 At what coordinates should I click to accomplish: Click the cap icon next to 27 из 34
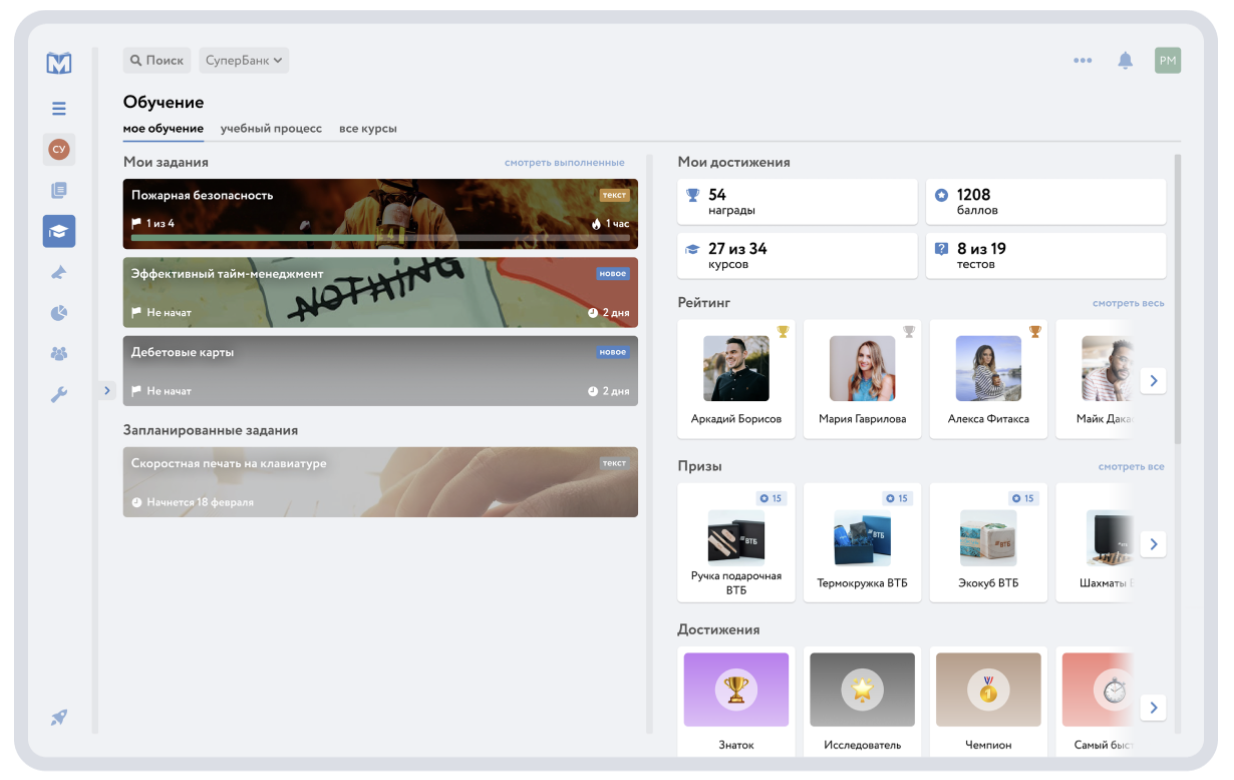[692, 249]
